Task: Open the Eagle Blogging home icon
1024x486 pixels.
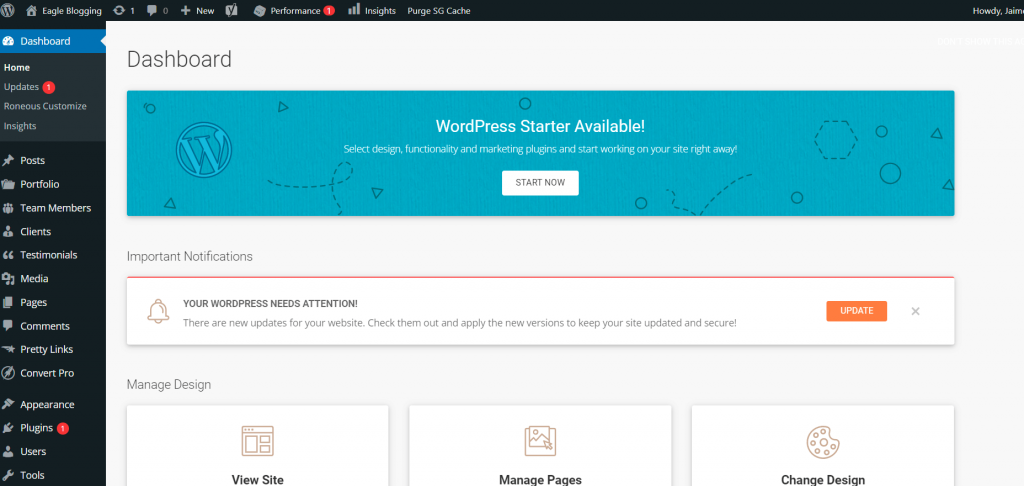Action: pyautogui.click(x=31, y=10)
